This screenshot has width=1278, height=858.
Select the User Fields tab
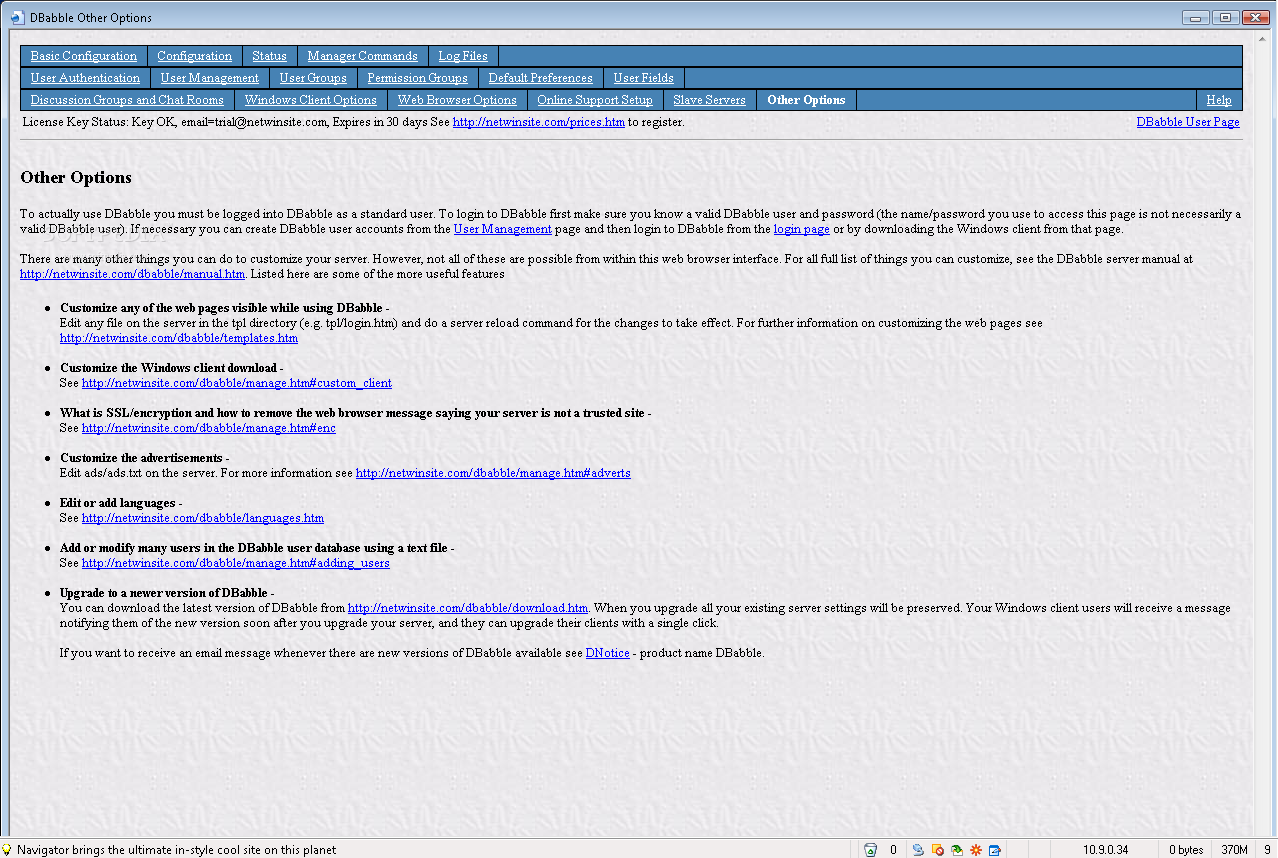click(643, 78)
